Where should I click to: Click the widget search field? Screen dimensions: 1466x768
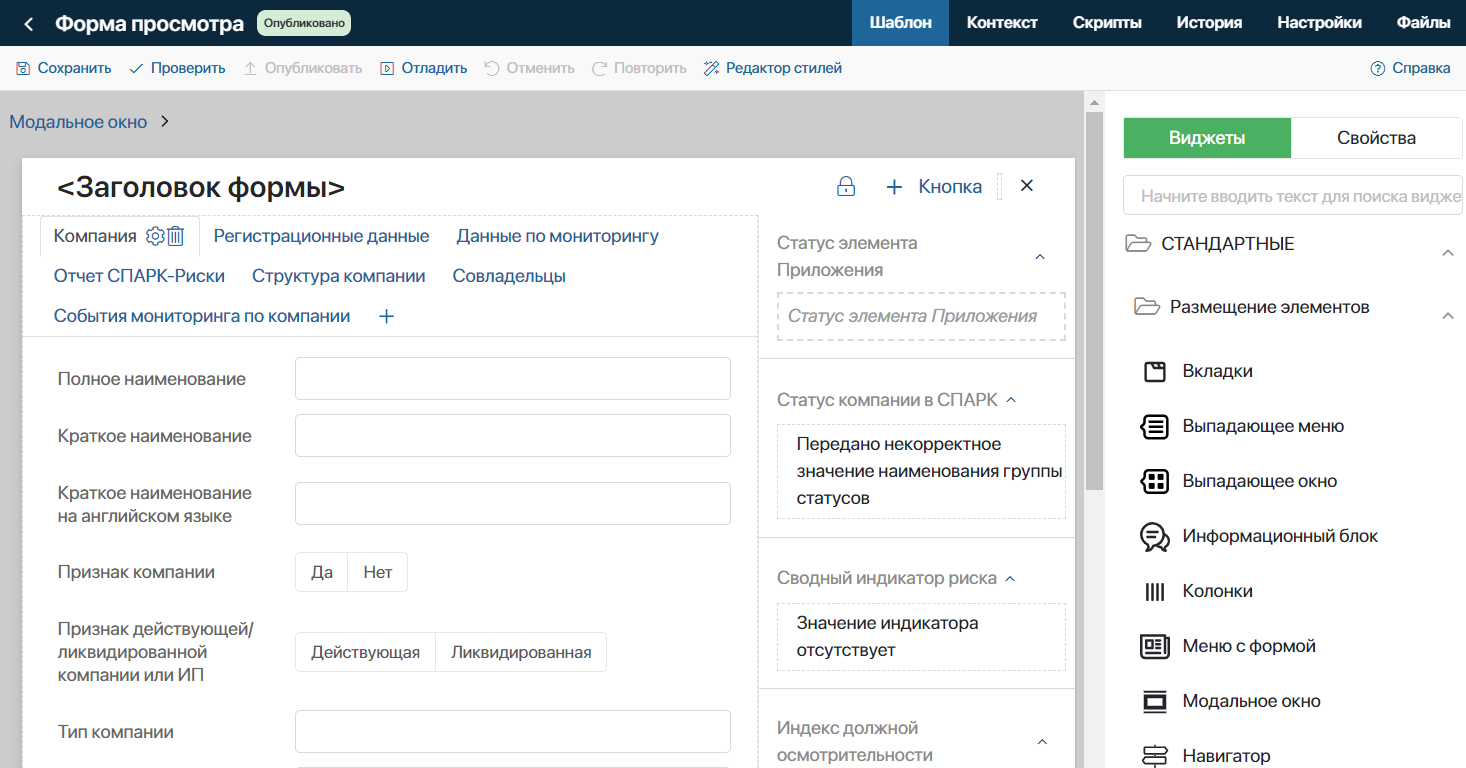1293,196
